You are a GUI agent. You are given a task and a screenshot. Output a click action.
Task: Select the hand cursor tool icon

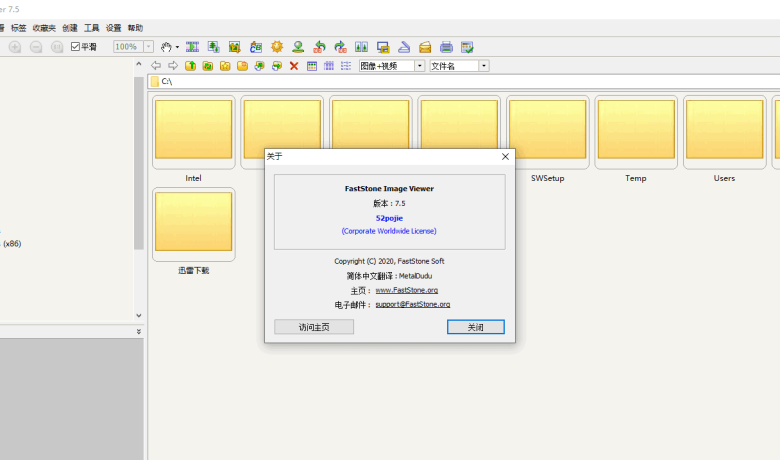(166, 47)
